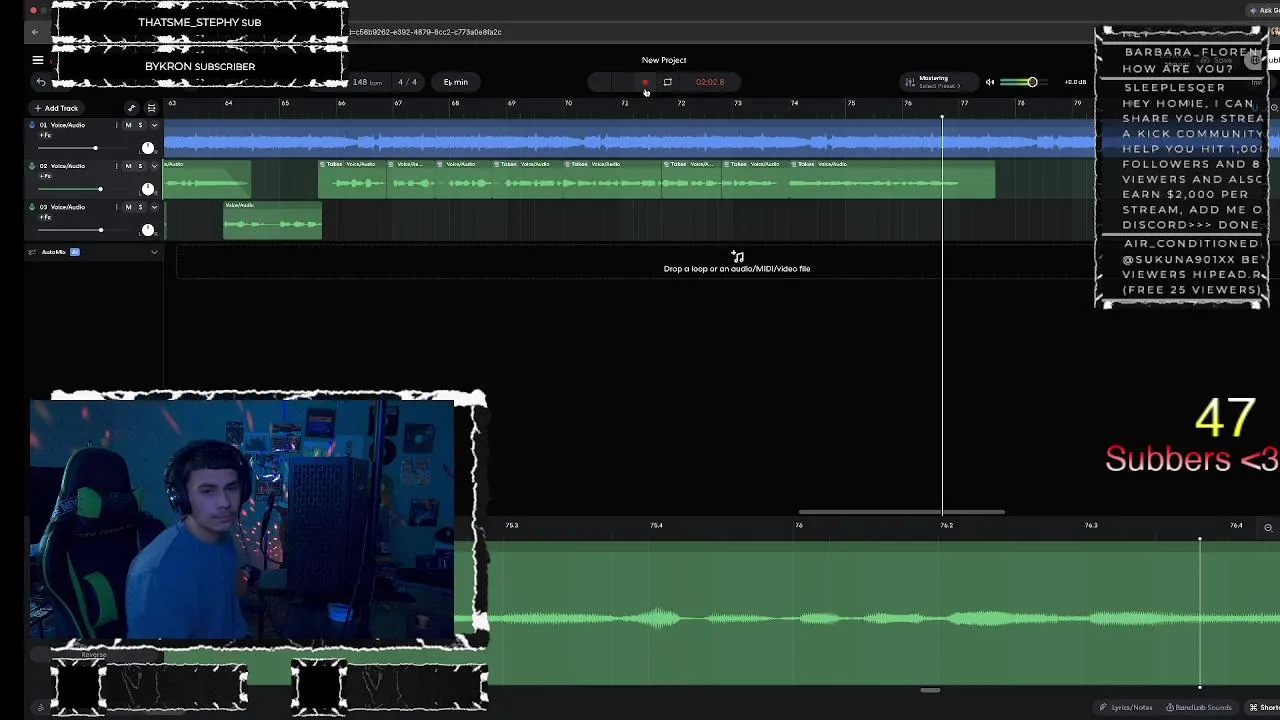Click the AutoMix icon
Screen dimensions: 1280x720
[32, 252]
